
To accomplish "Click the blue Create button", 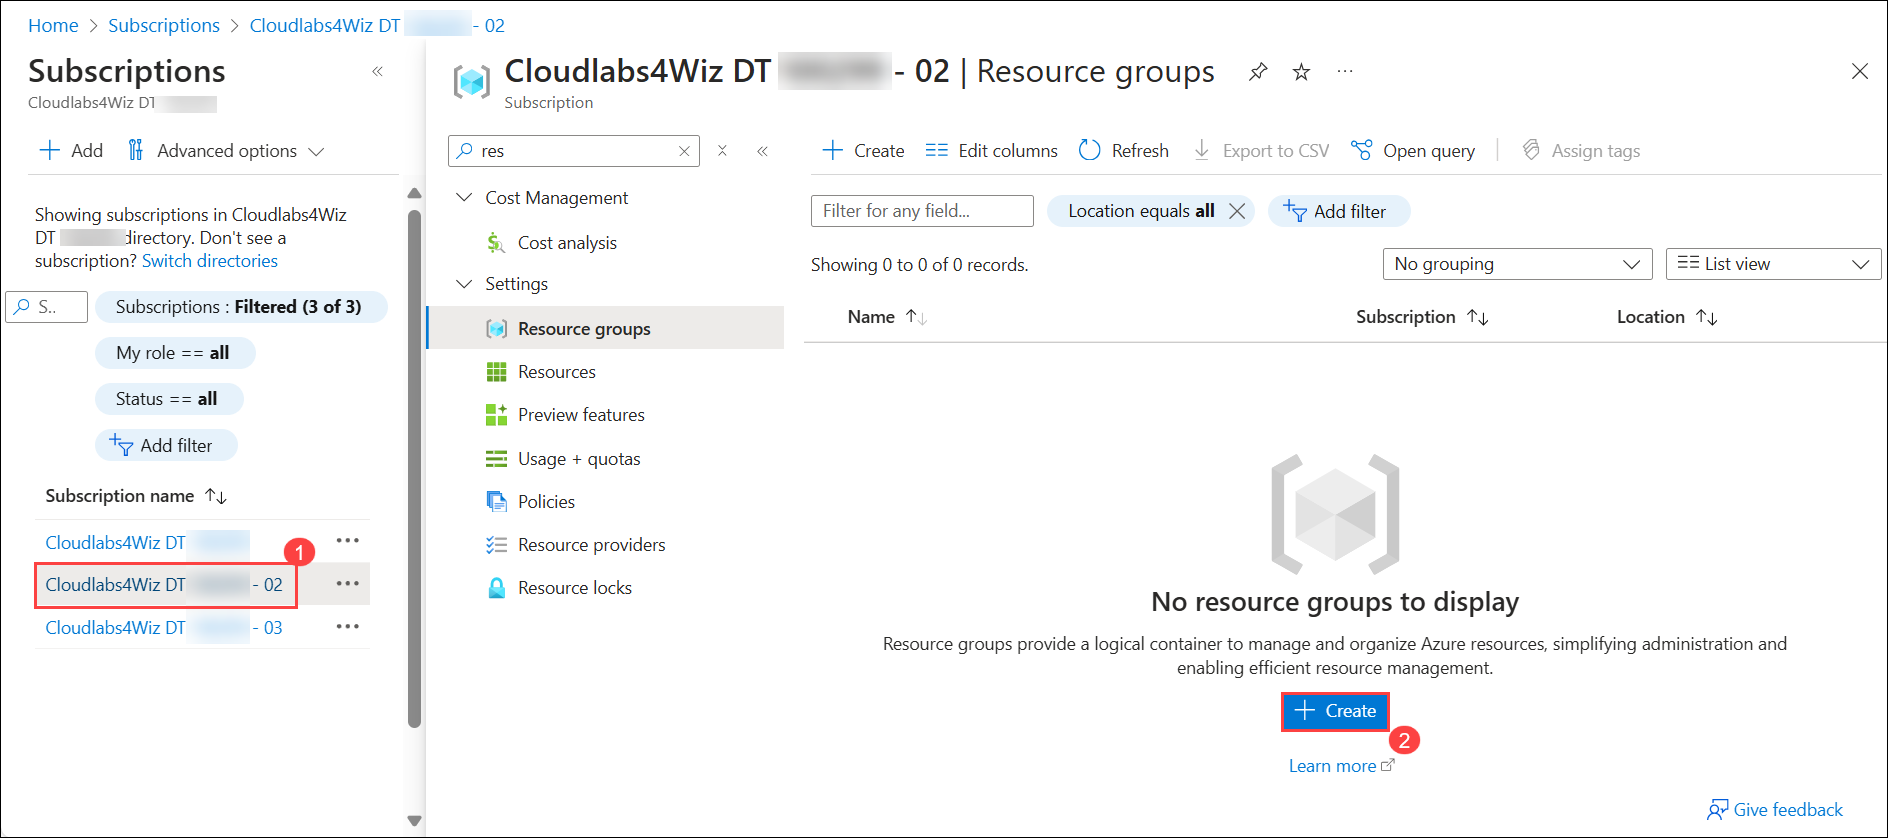I will (1335, 711).
